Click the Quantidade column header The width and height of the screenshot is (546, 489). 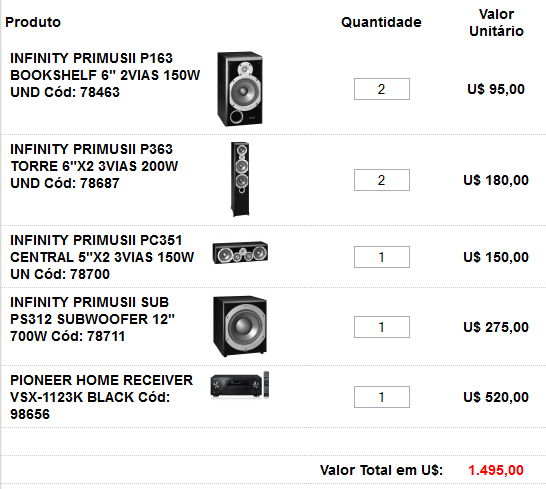[381, 22]
